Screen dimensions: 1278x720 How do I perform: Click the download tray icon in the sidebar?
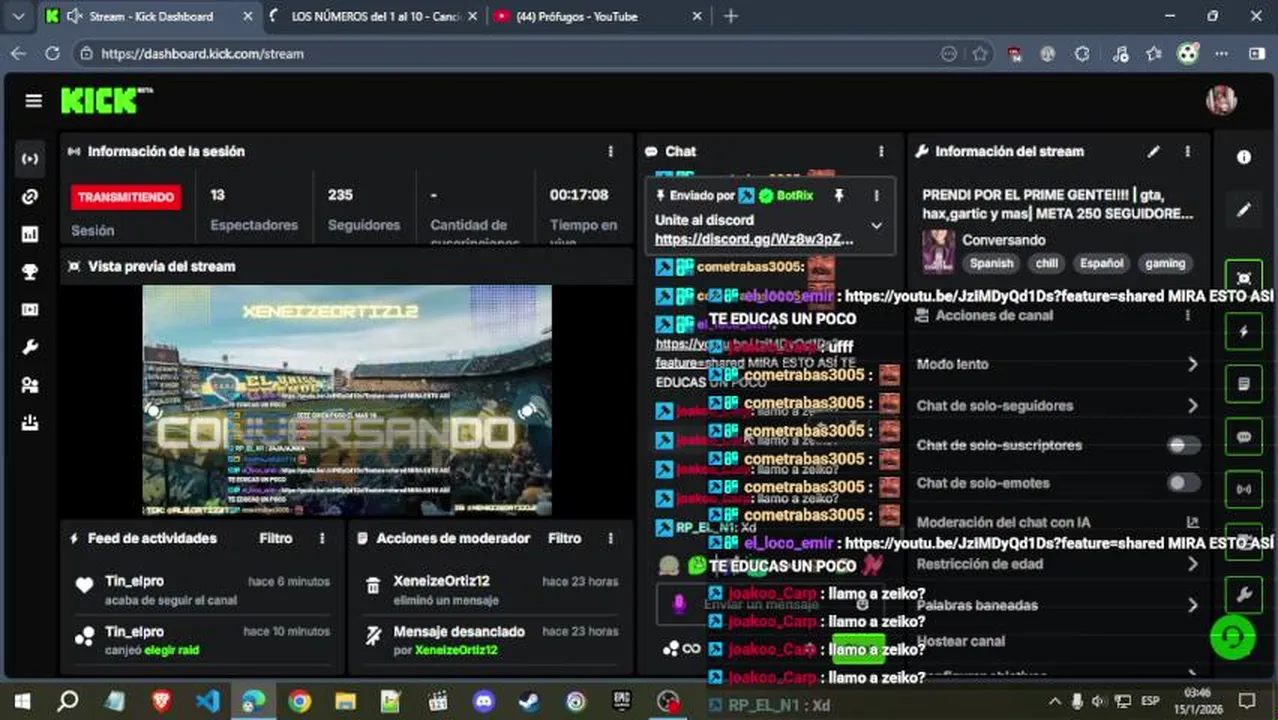click(30, 423)
